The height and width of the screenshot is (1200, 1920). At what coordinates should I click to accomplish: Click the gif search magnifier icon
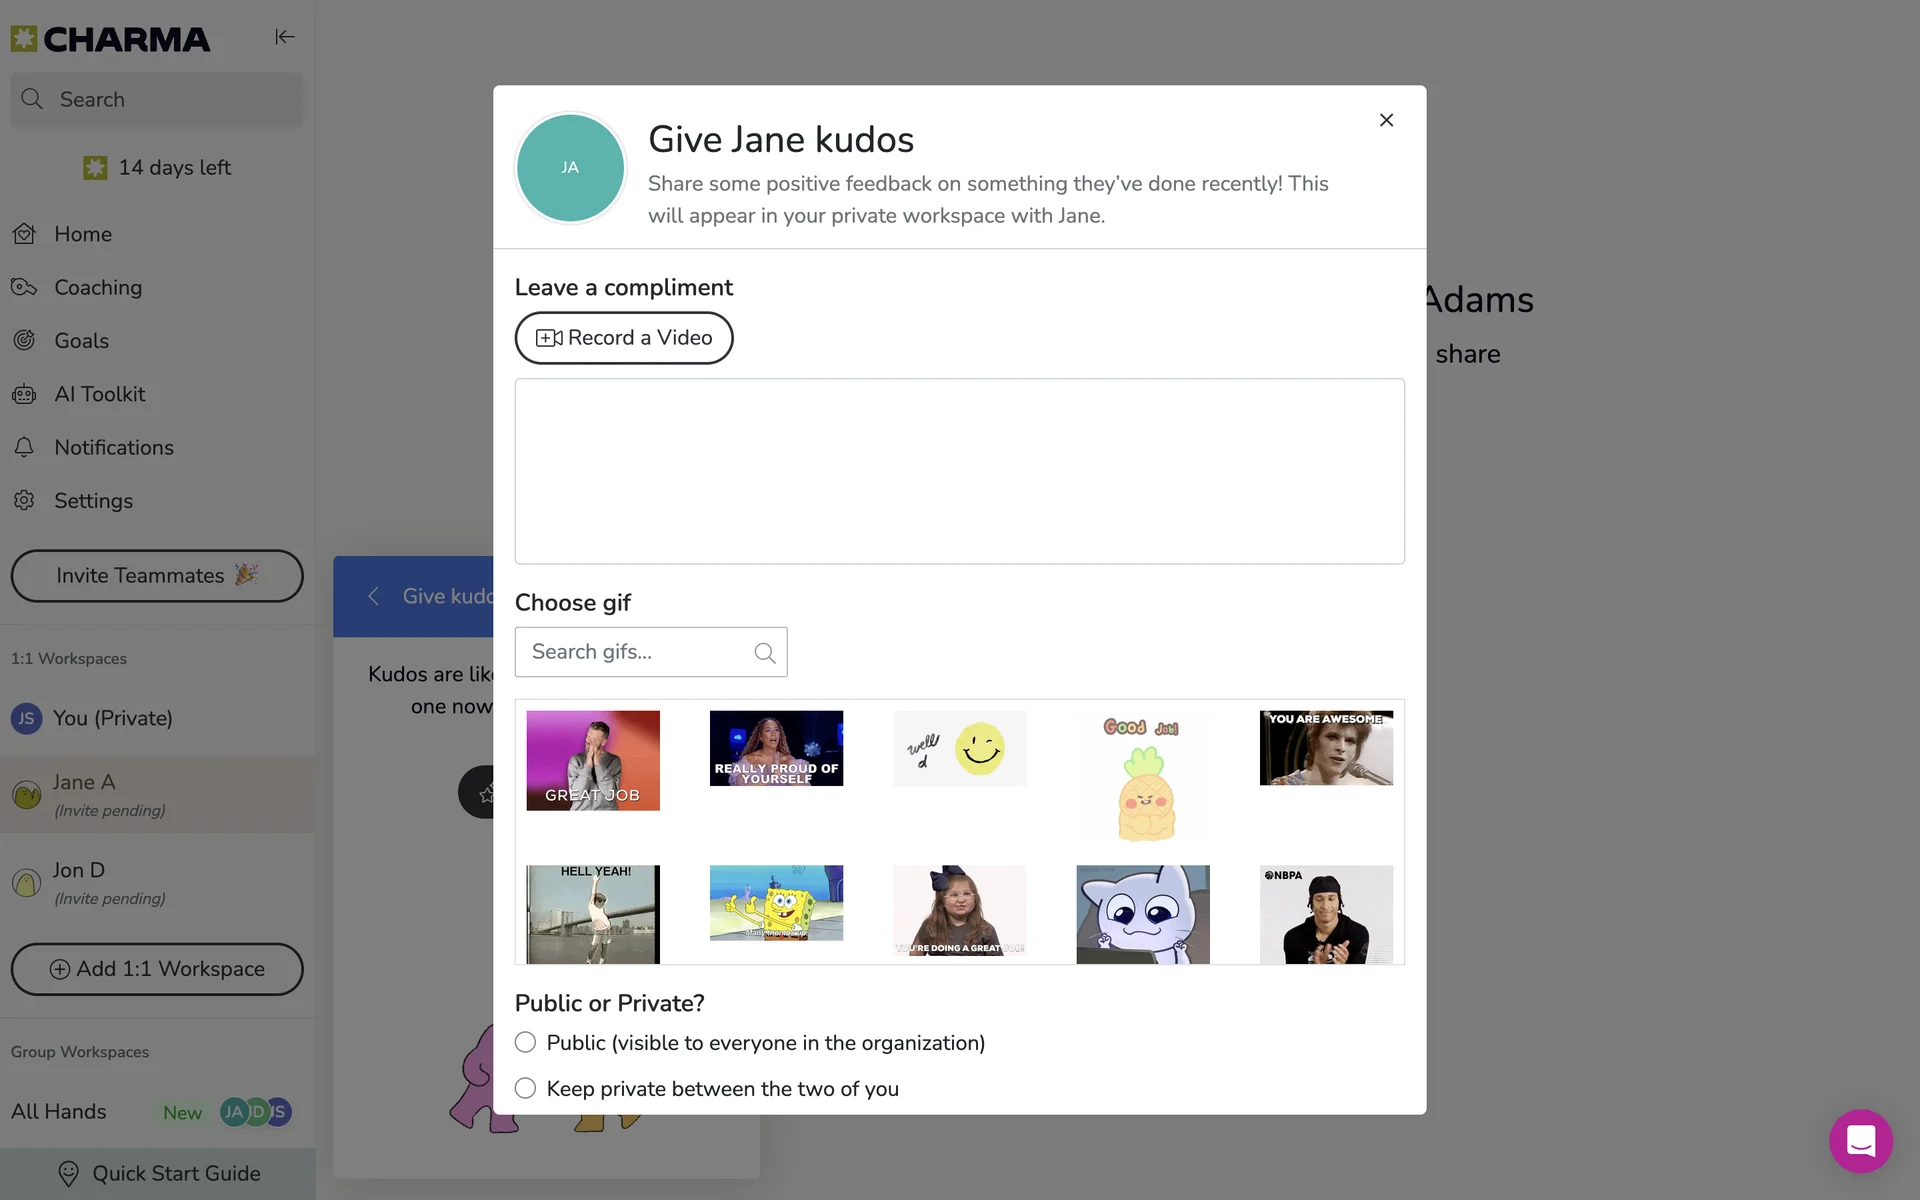click(765, 653)
